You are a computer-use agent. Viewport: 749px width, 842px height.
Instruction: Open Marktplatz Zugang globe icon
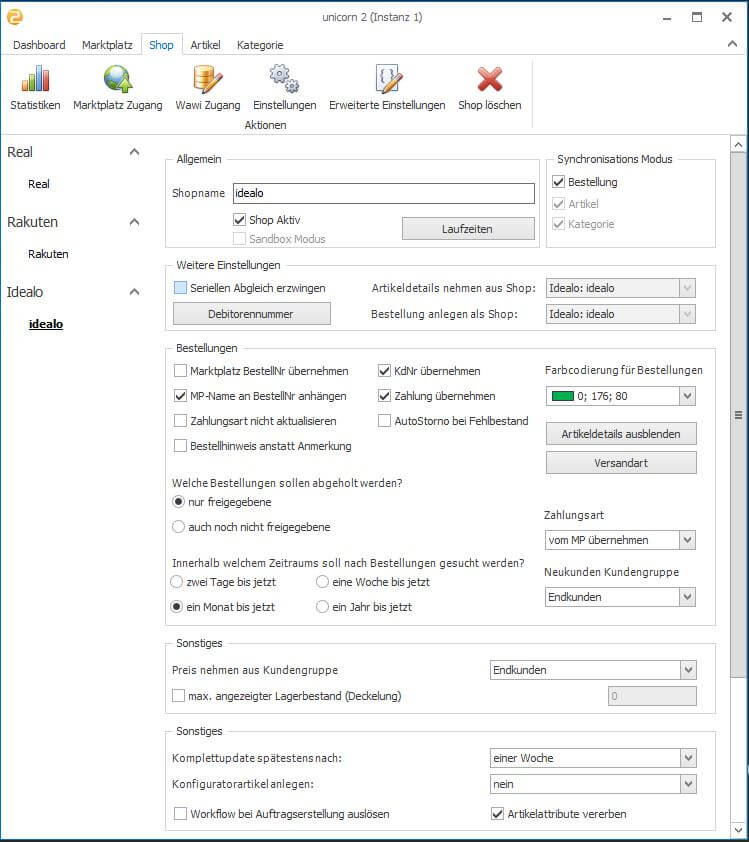[x=118, y=79]
